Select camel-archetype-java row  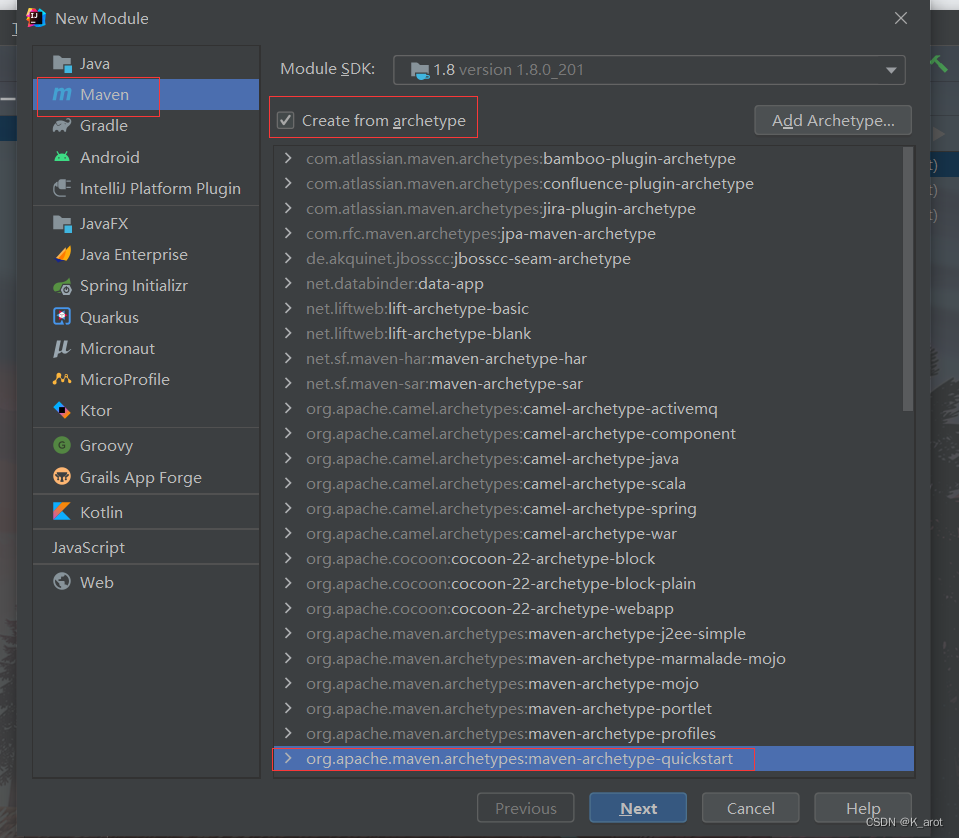pyautogui.click(x=593, y=459)
